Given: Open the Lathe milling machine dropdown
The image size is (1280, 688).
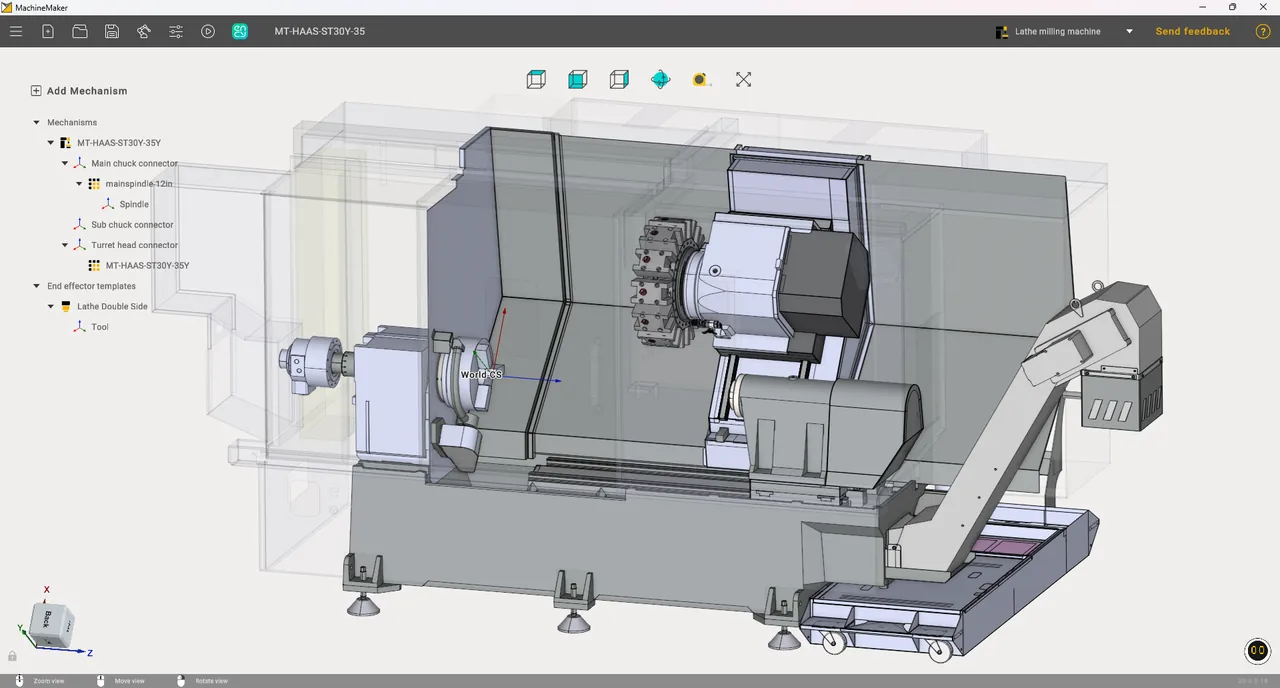Looking at the screenshot, I should (1129, 31).
